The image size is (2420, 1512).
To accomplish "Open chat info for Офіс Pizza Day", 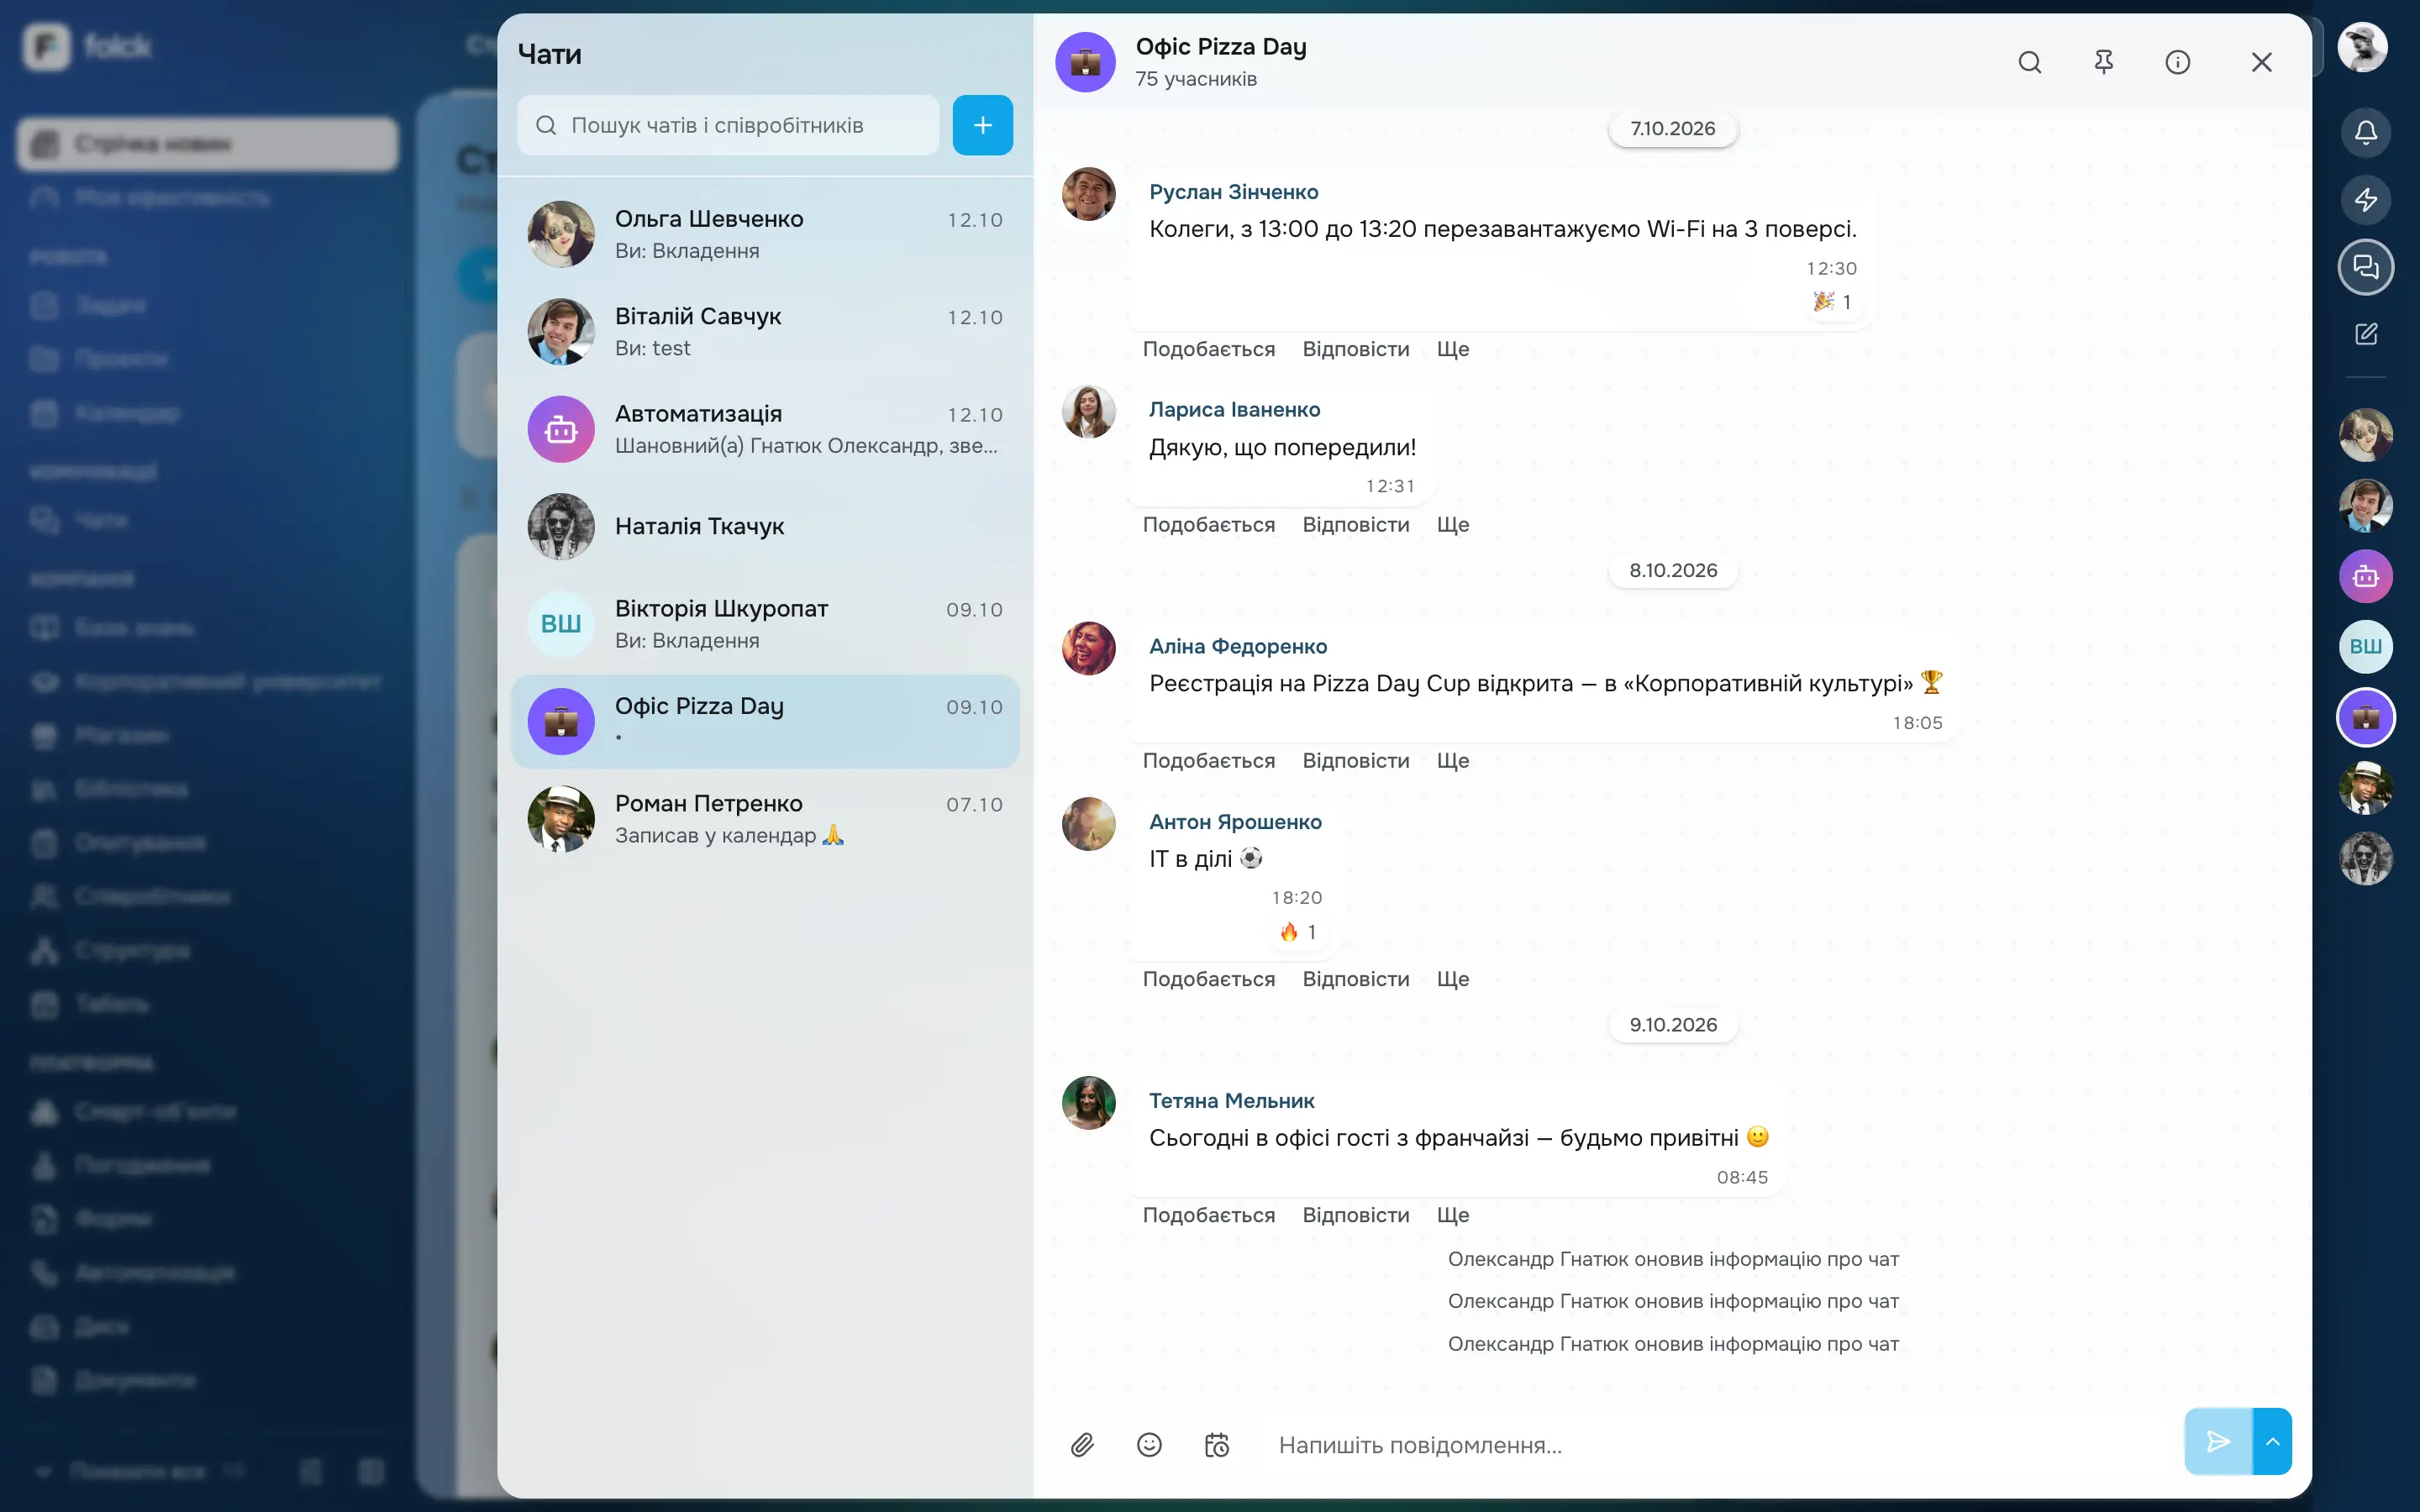I will click(2177, 62).
